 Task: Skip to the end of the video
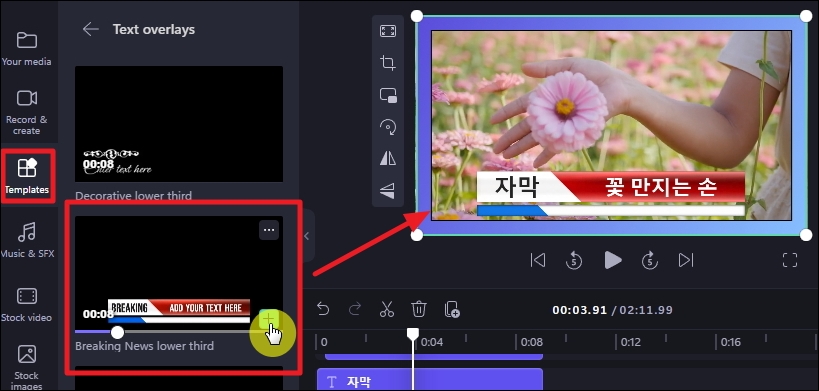686,260
